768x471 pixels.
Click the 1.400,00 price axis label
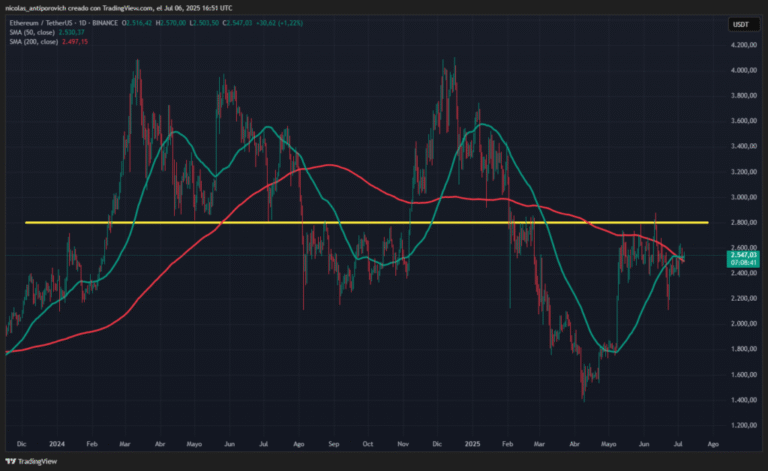pos(744,400)
